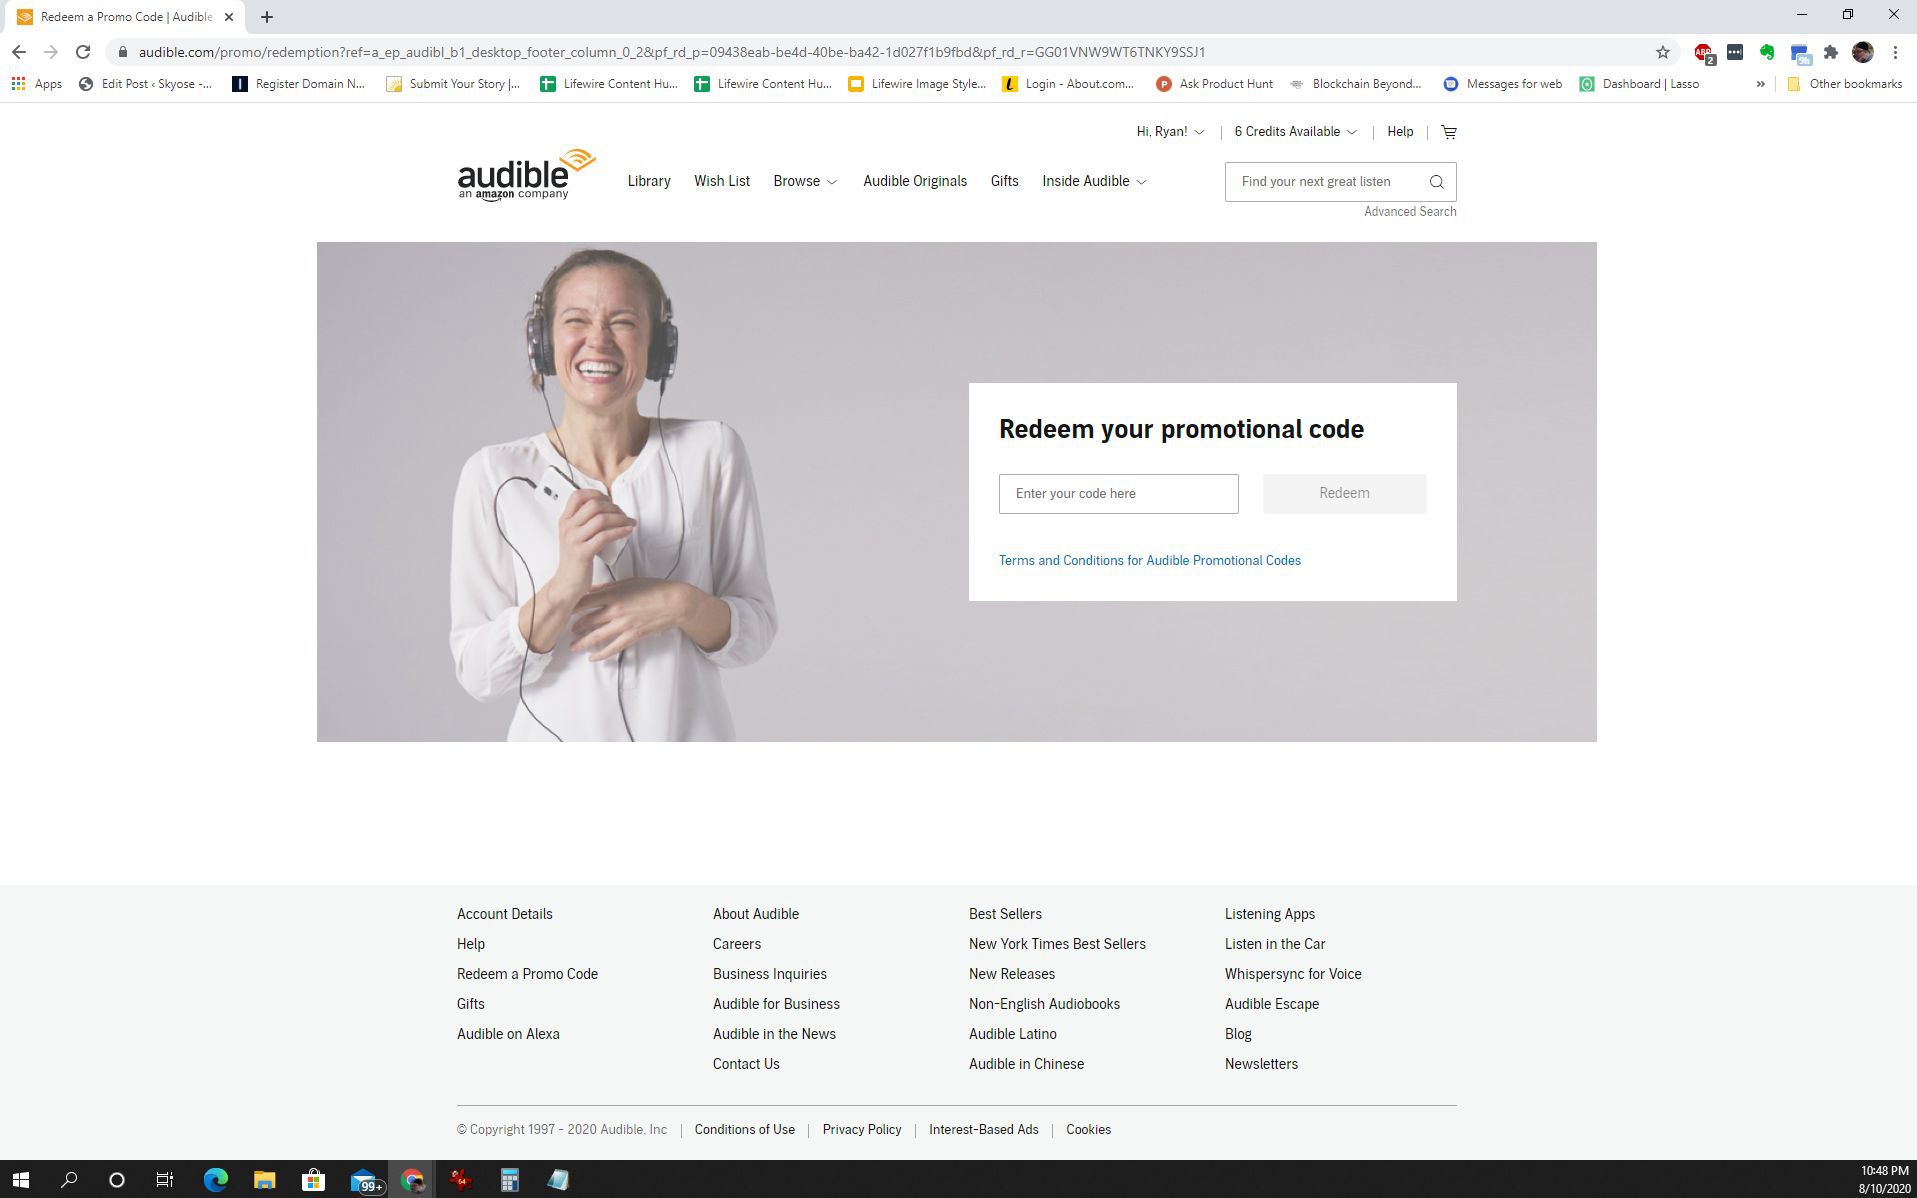1917x1198 pixels.
Task: Click the search magnifier icon
Action: 1436,182
